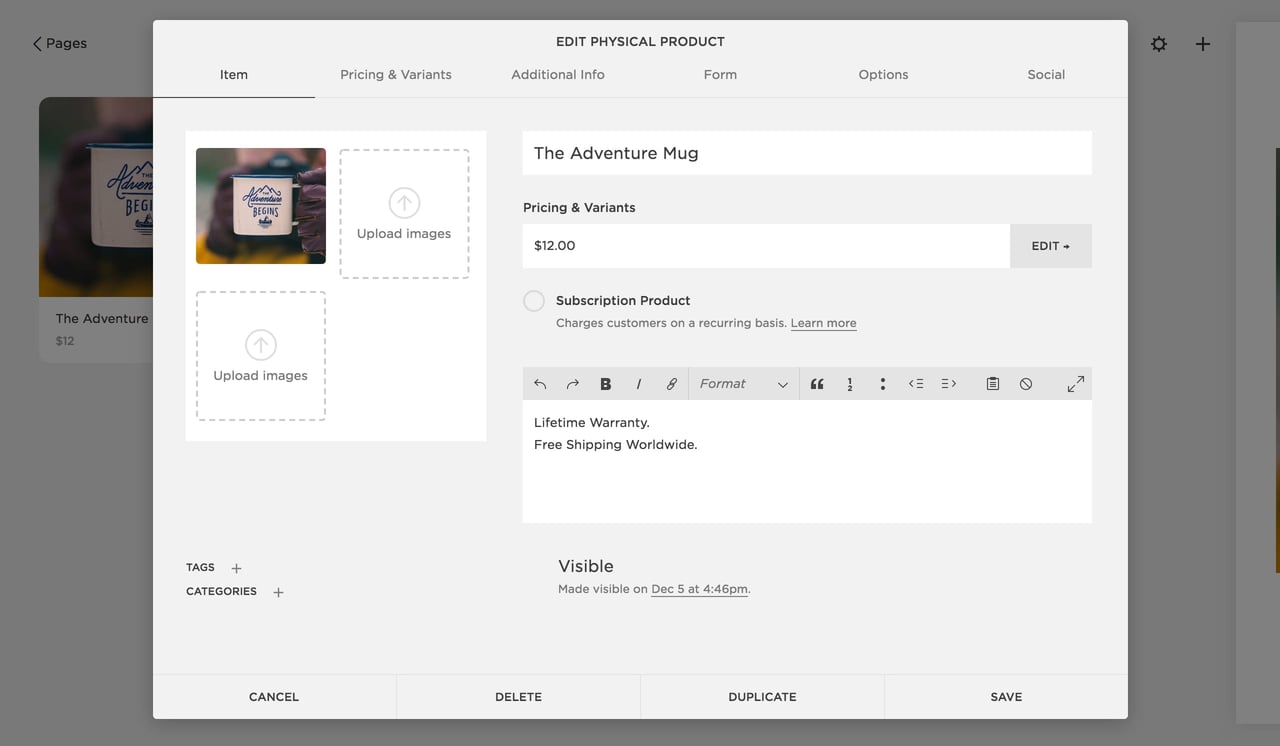This screenshot has height=746, width=1280.
Task: Open the more options dots in the editor toolbar
Action: pos(882,383)
